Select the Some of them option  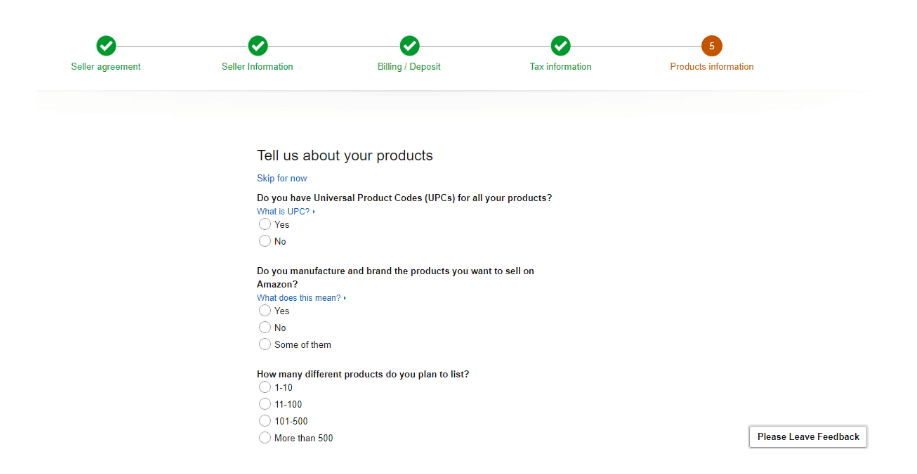265,345
